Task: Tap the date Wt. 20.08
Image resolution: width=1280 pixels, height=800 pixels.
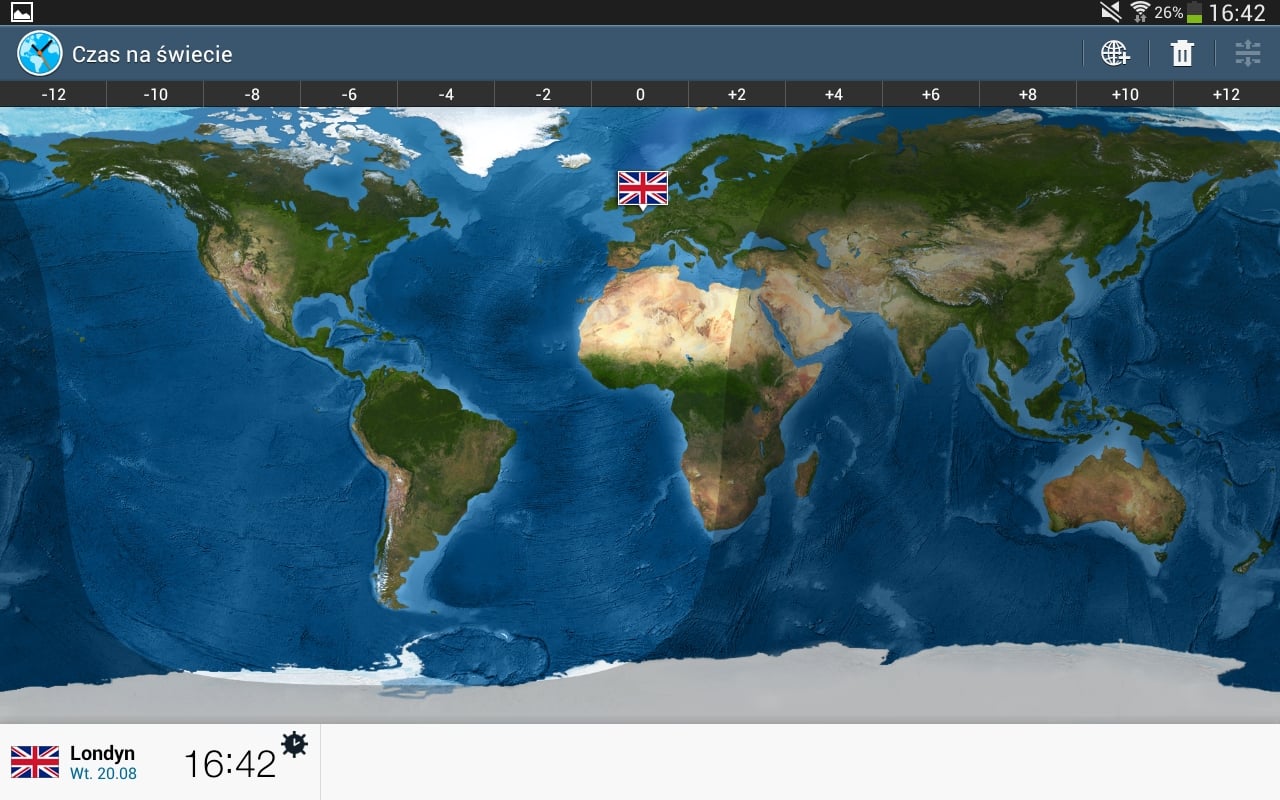Action: pyautogui.click(x=103, y=773)
